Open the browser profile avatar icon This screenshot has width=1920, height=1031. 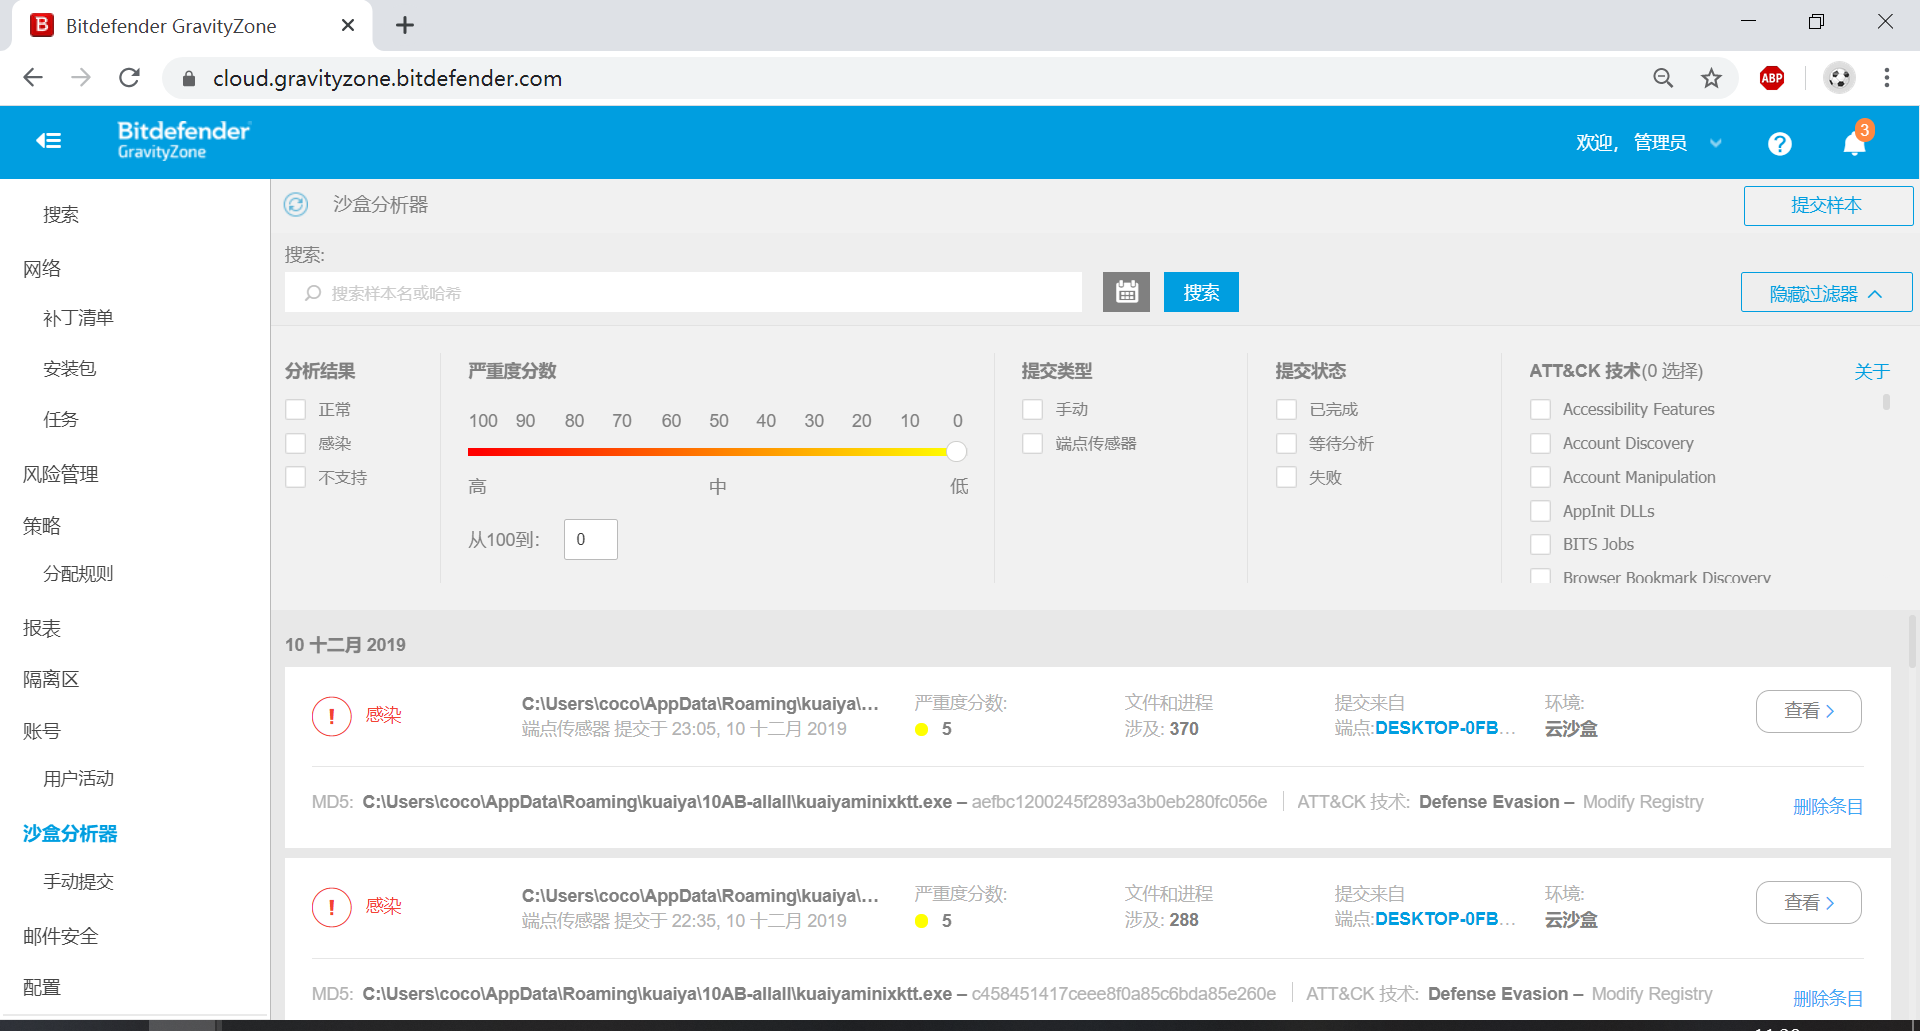coord(1839,78)
